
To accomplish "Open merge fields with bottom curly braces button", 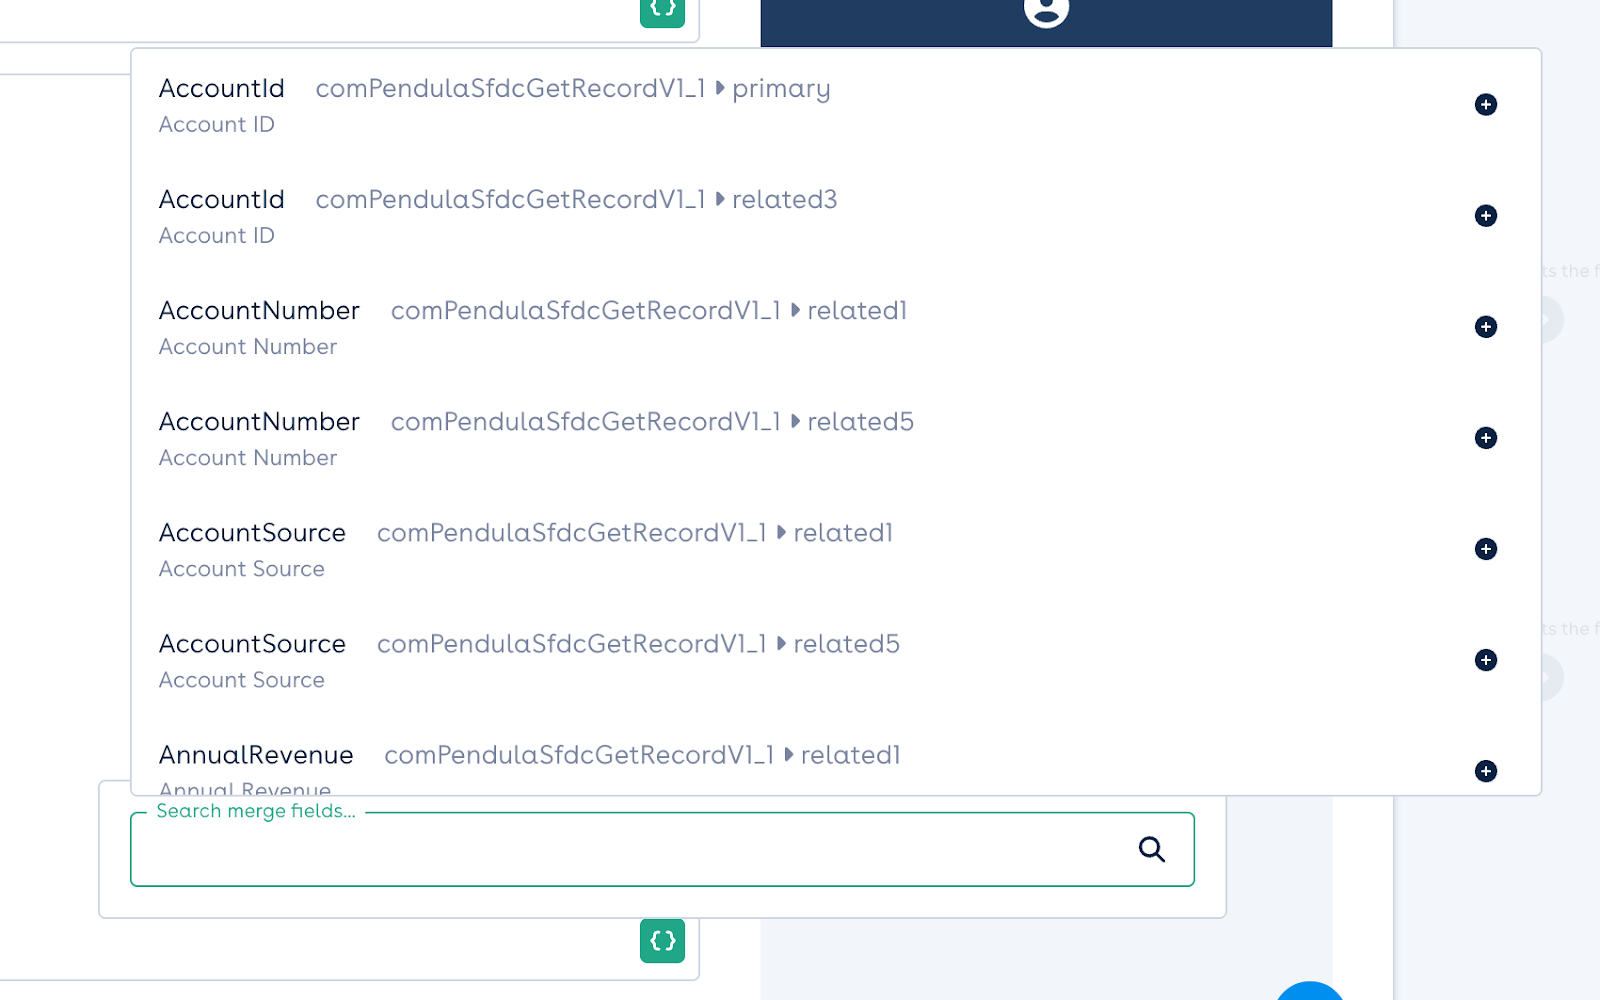I will [x=662, y=941].
